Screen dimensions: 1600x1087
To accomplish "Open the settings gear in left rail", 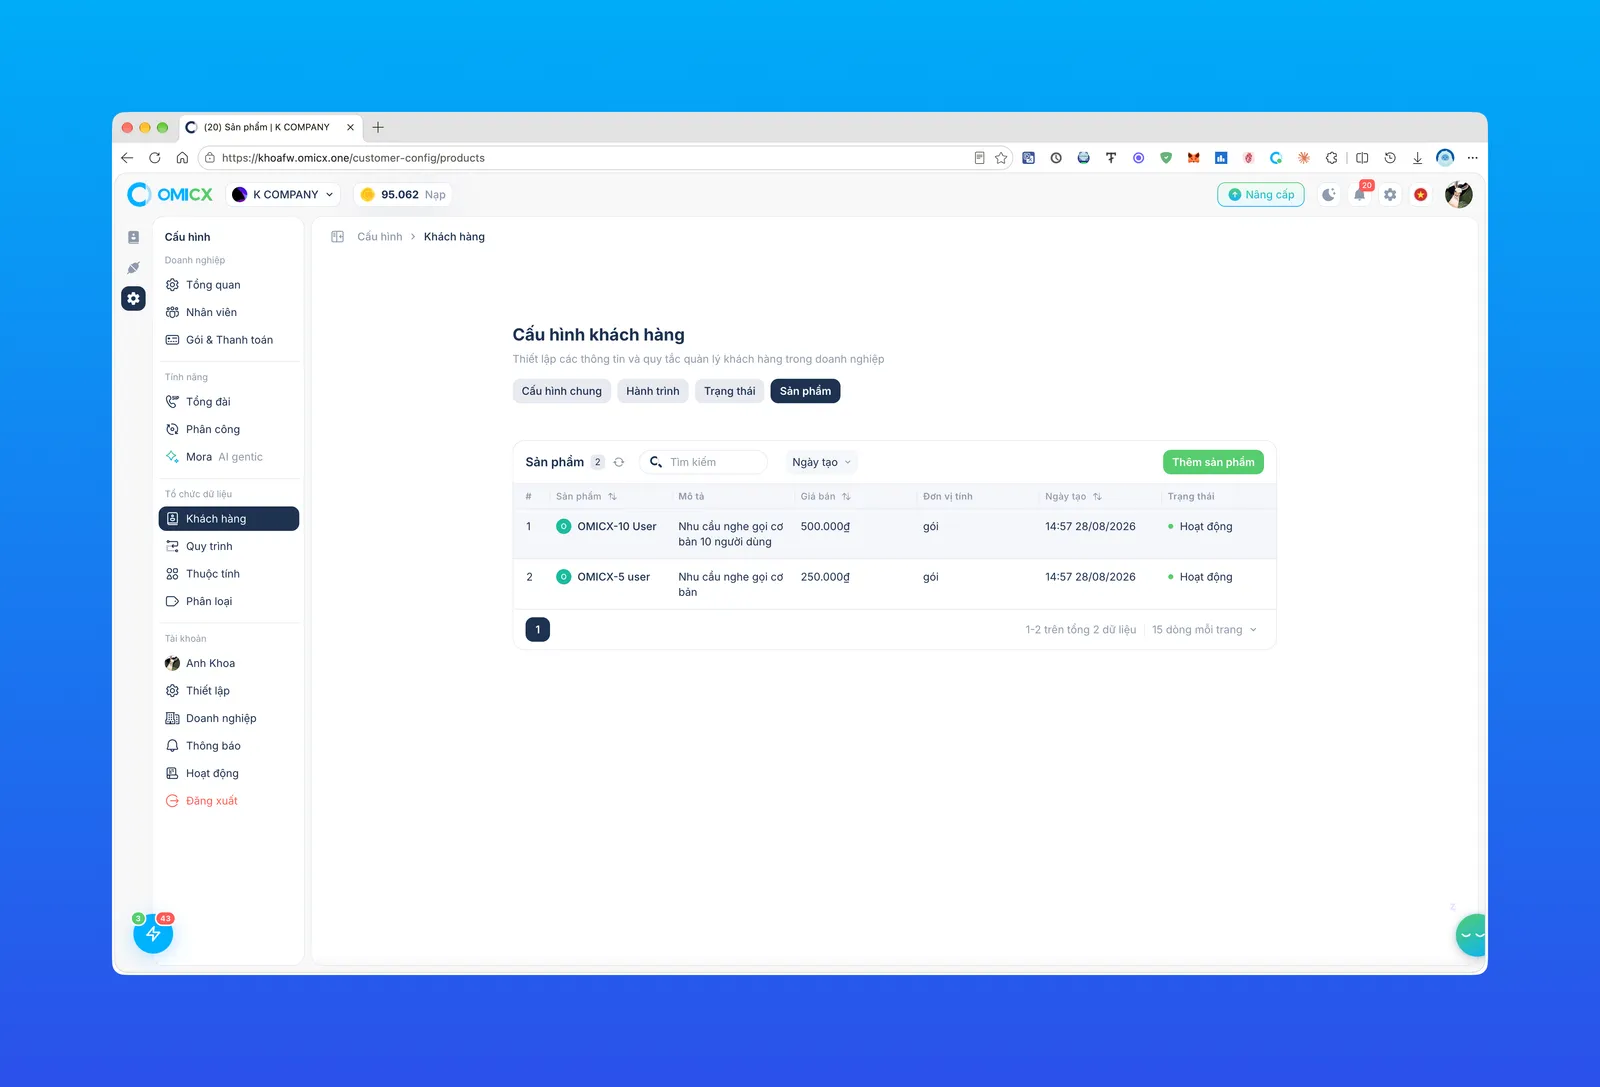I will click(133, 298).
